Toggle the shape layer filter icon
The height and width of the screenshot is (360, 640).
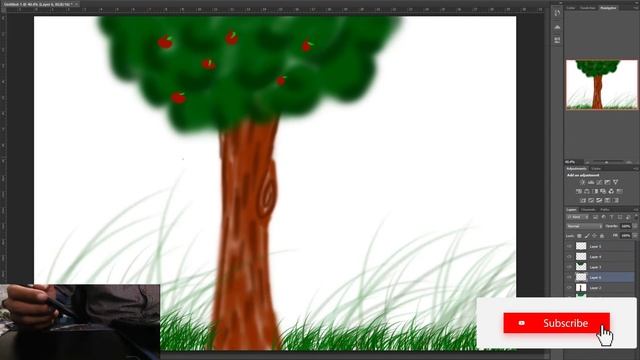pos(620,217)
